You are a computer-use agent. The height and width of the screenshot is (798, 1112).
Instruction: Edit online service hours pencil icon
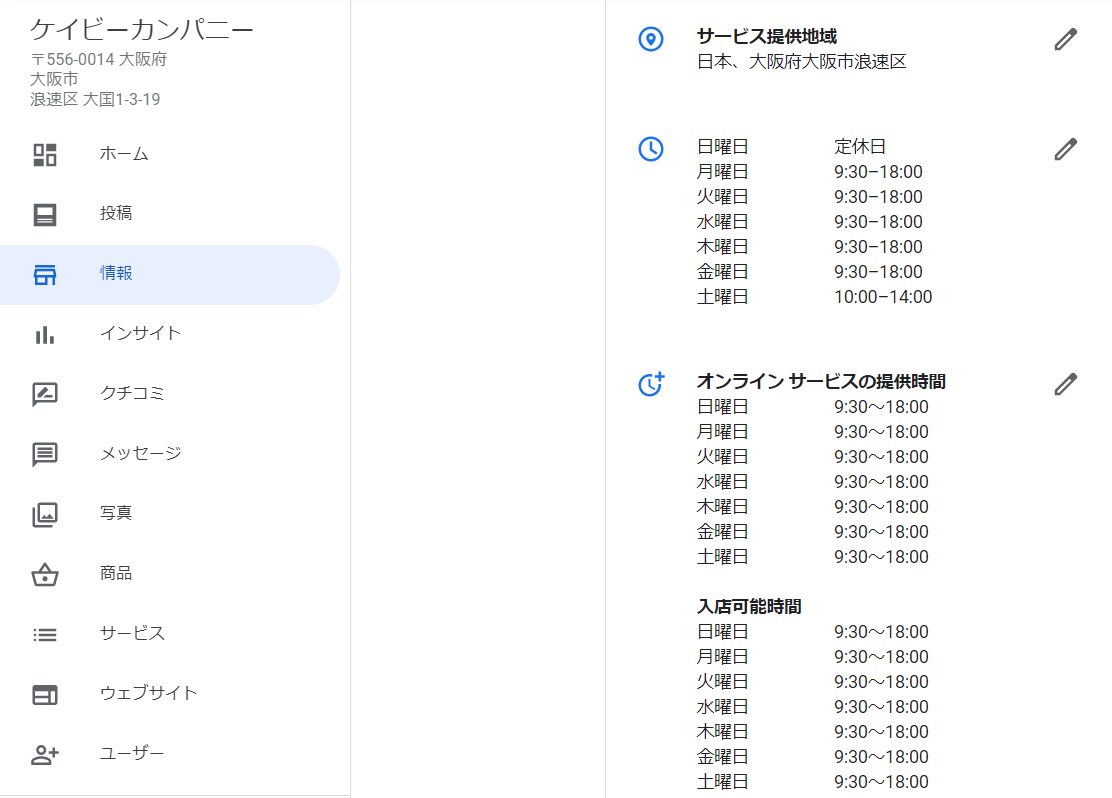click(x=1065, y=384)
